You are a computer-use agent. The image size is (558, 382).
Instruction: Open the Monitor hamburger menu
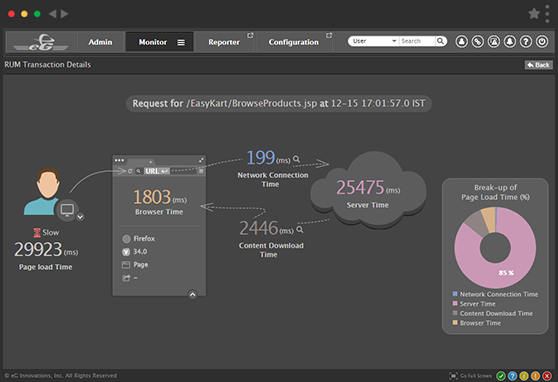[181, 42]
